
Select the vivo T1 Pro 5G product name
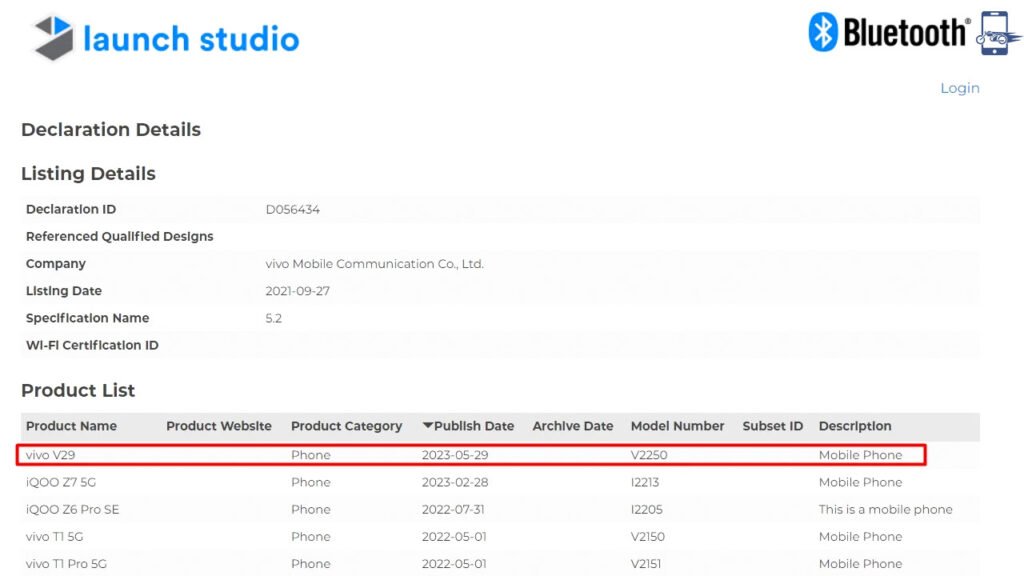66,564
